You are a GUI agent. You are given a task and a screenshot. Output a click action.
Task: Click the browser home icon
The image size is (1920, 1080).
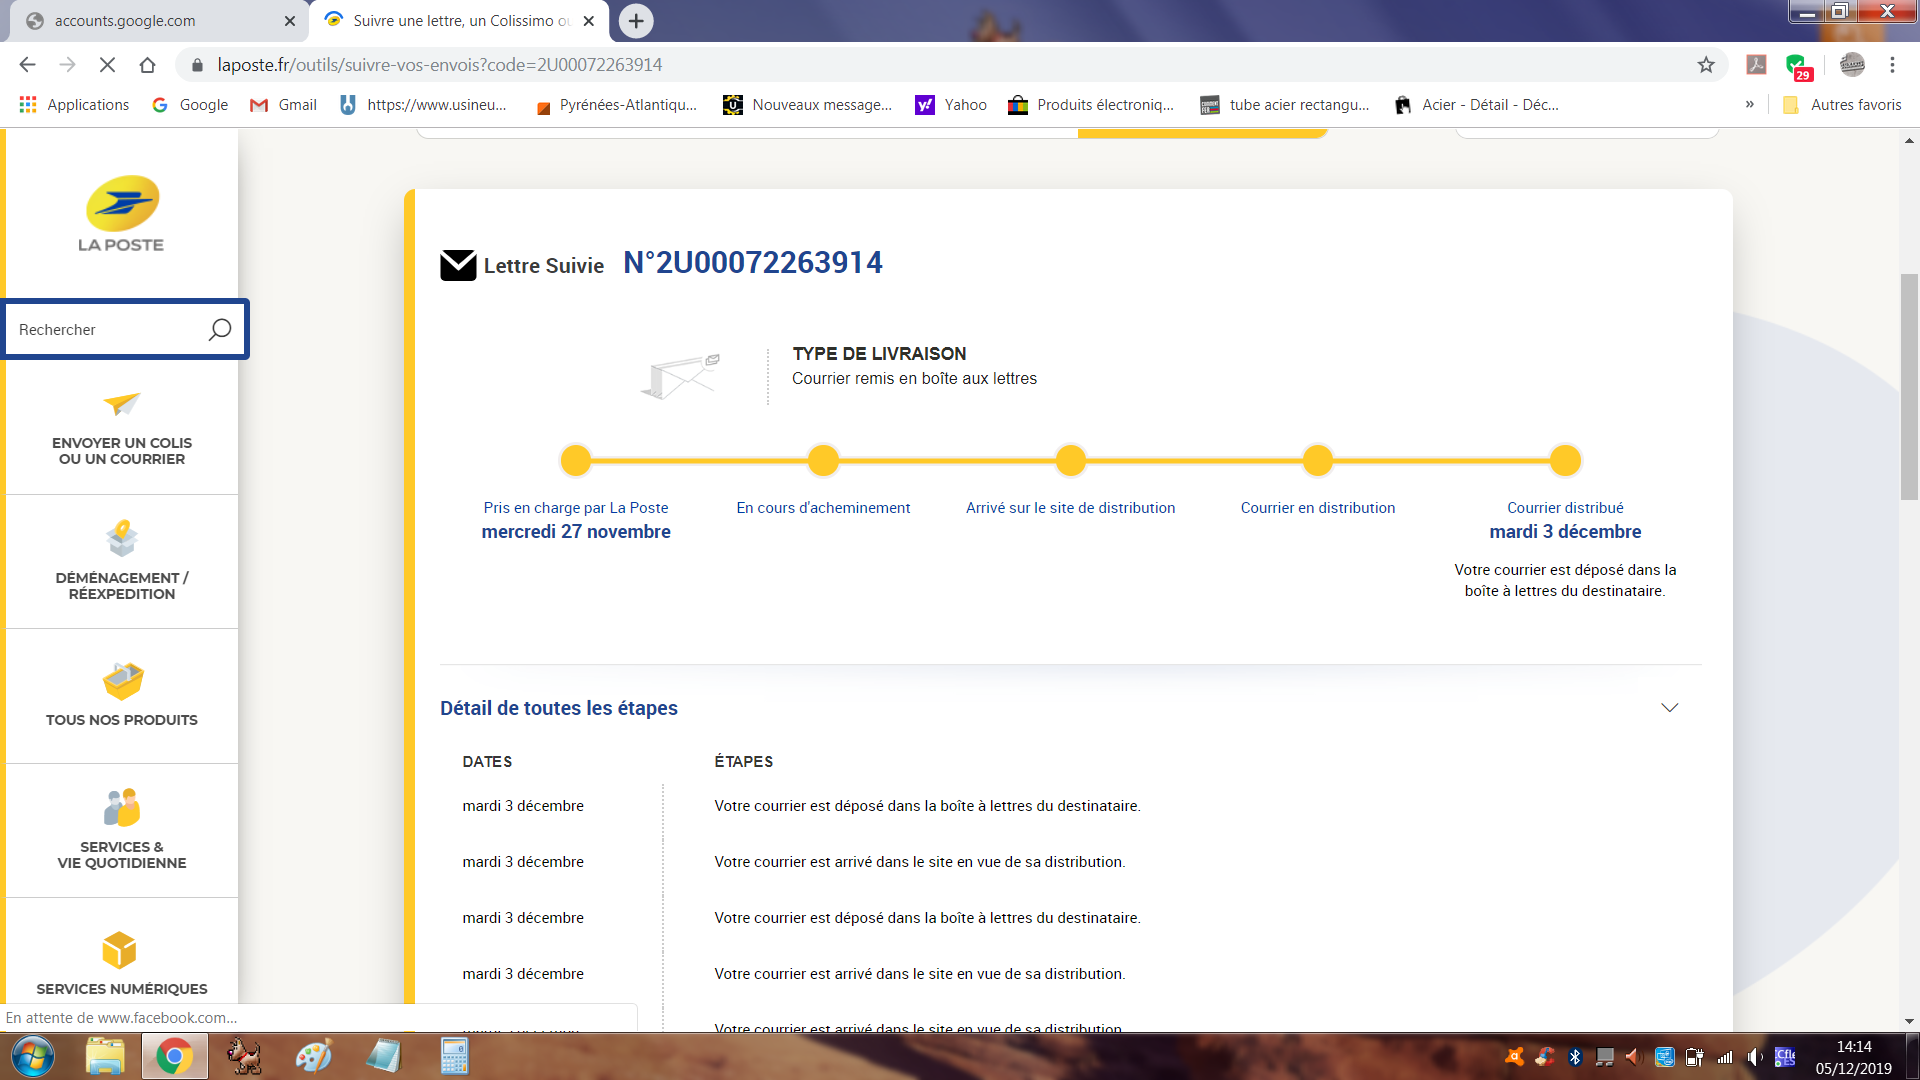pyautogui.click(x=147, y=65)
